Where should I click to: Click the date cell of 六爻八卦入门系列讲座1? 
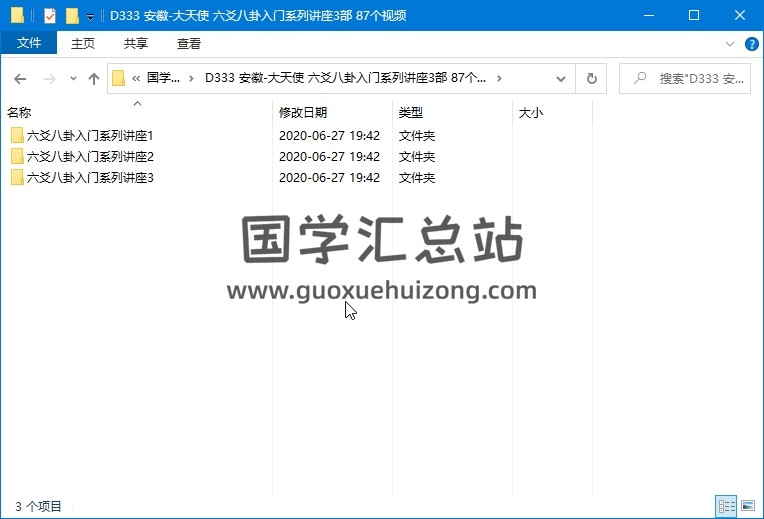(329, 135)
